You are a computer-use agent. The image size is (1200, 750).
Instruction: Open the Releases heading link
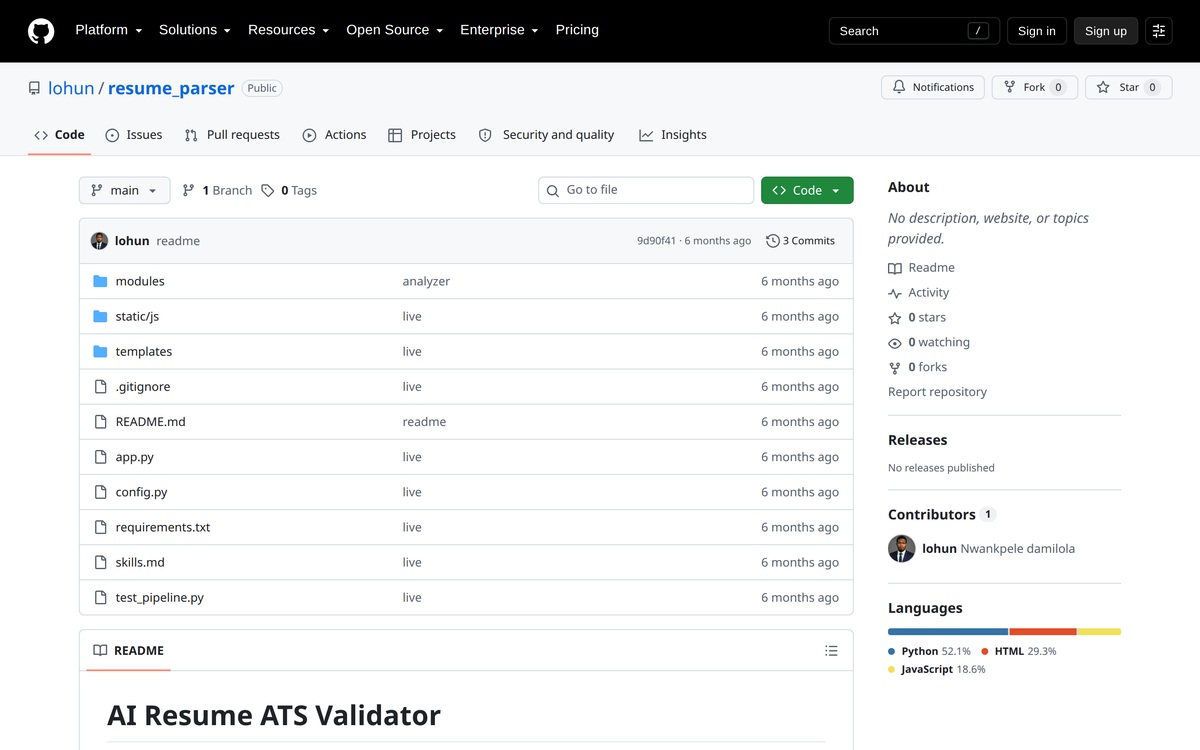coord(917,440)
